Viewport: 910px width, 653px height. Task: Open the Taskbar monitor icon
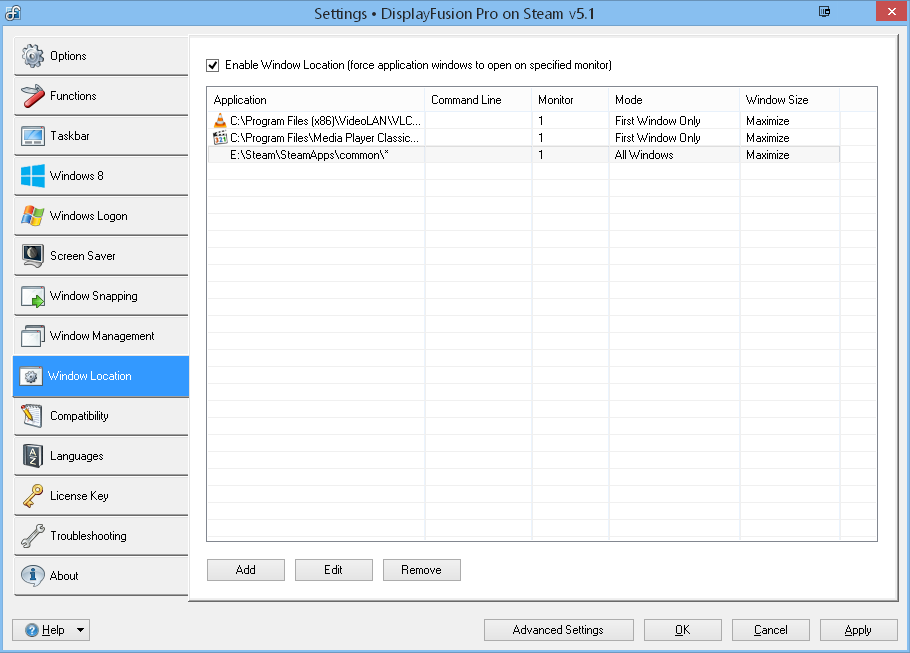[33, 136]
